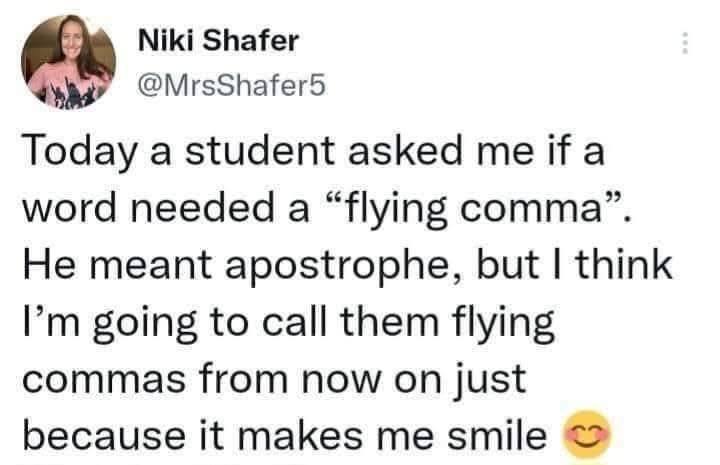This screenshot has height=465, width=720.
Task: Click the word "meant" in the tweet
Action: pos(150,265)
